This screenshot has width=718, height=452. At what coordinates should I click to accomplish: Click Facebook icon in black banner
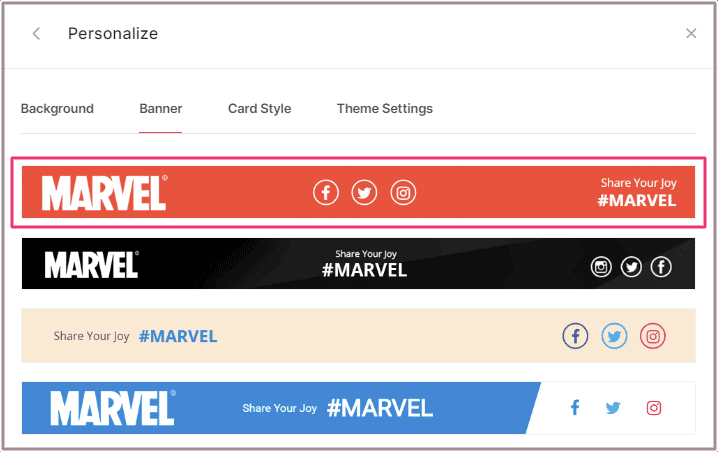[661, 266]
